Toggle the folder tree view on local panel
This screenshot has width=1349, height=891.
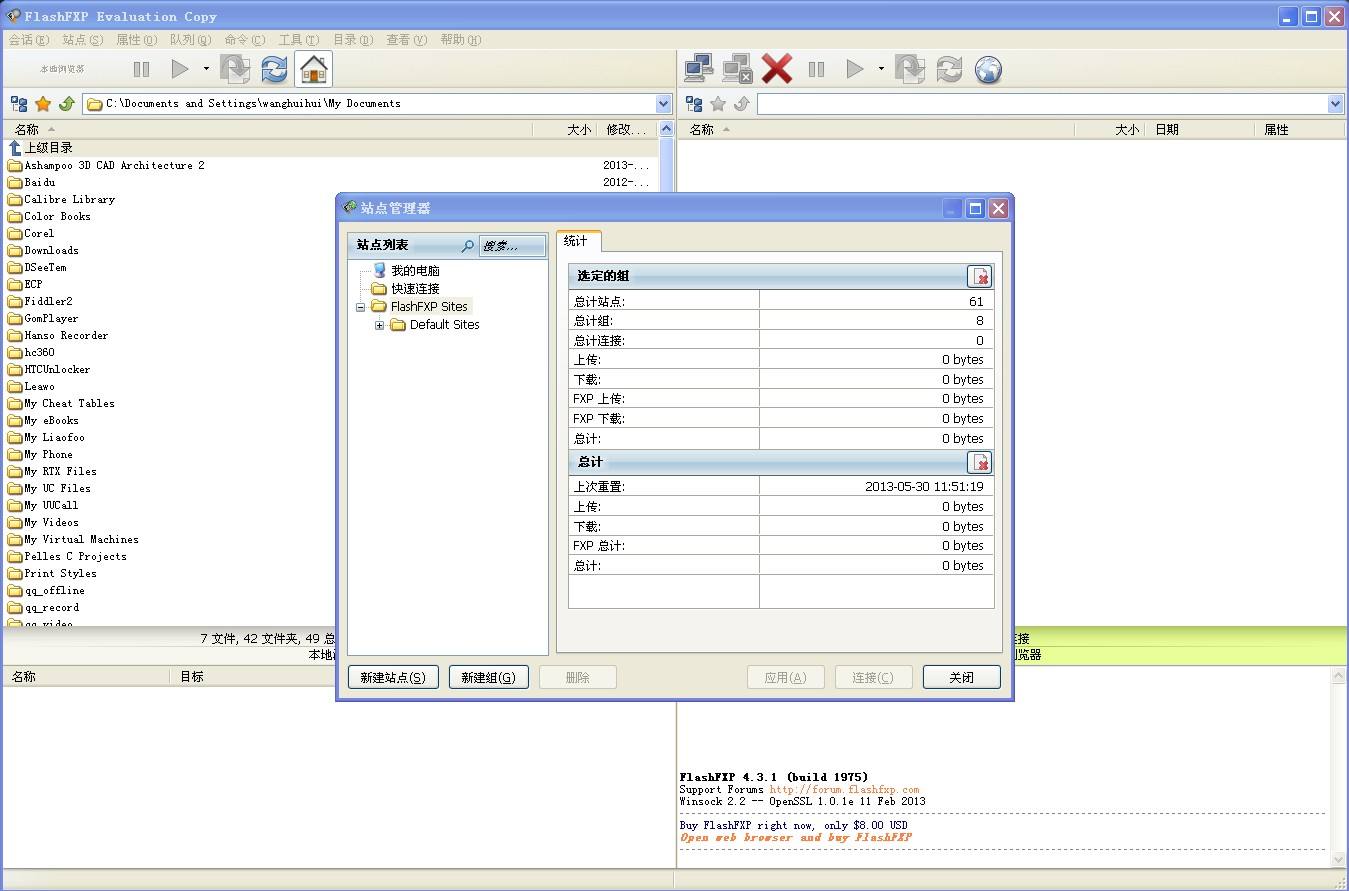point(18,103)
